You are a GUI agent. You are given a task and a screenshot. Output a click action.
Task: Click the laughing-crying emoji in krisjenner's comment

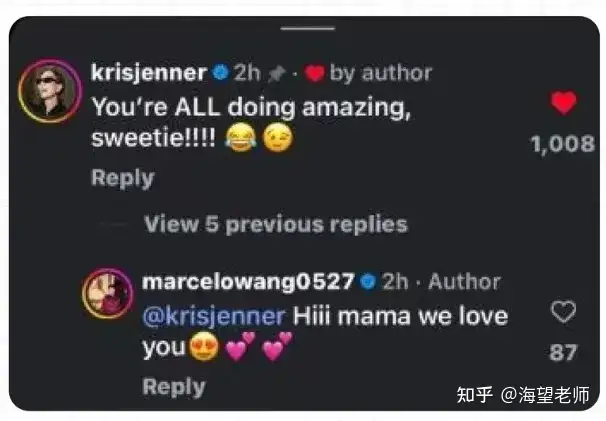click(x=241, y=138)
